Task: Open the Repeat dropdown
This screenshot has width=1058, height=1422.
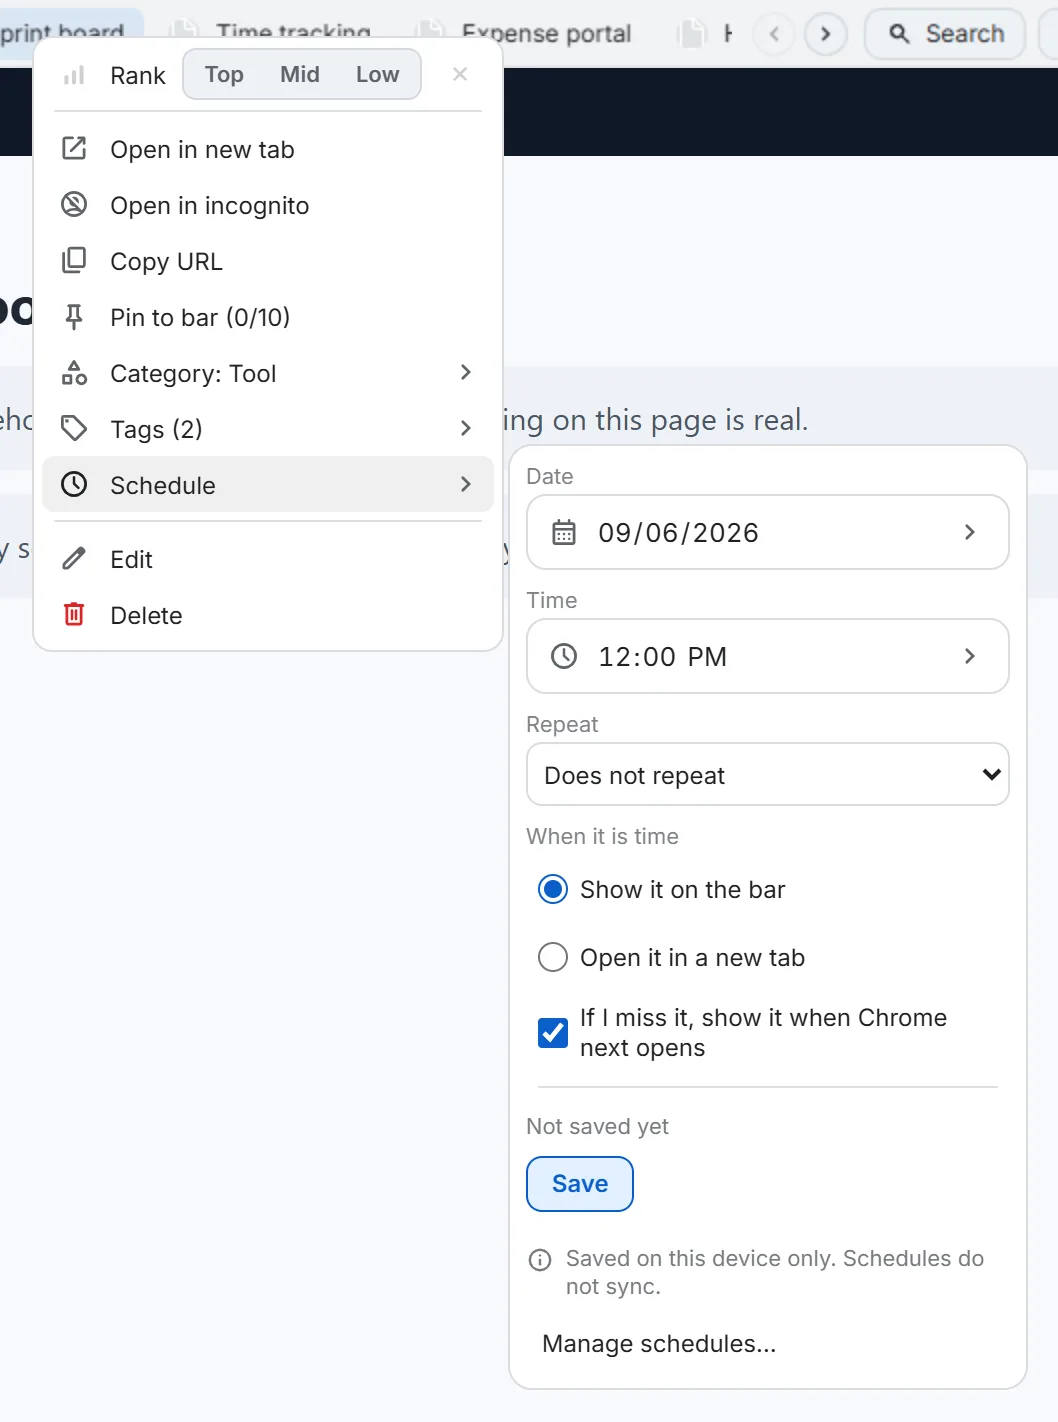Action: tap(767, 774)
